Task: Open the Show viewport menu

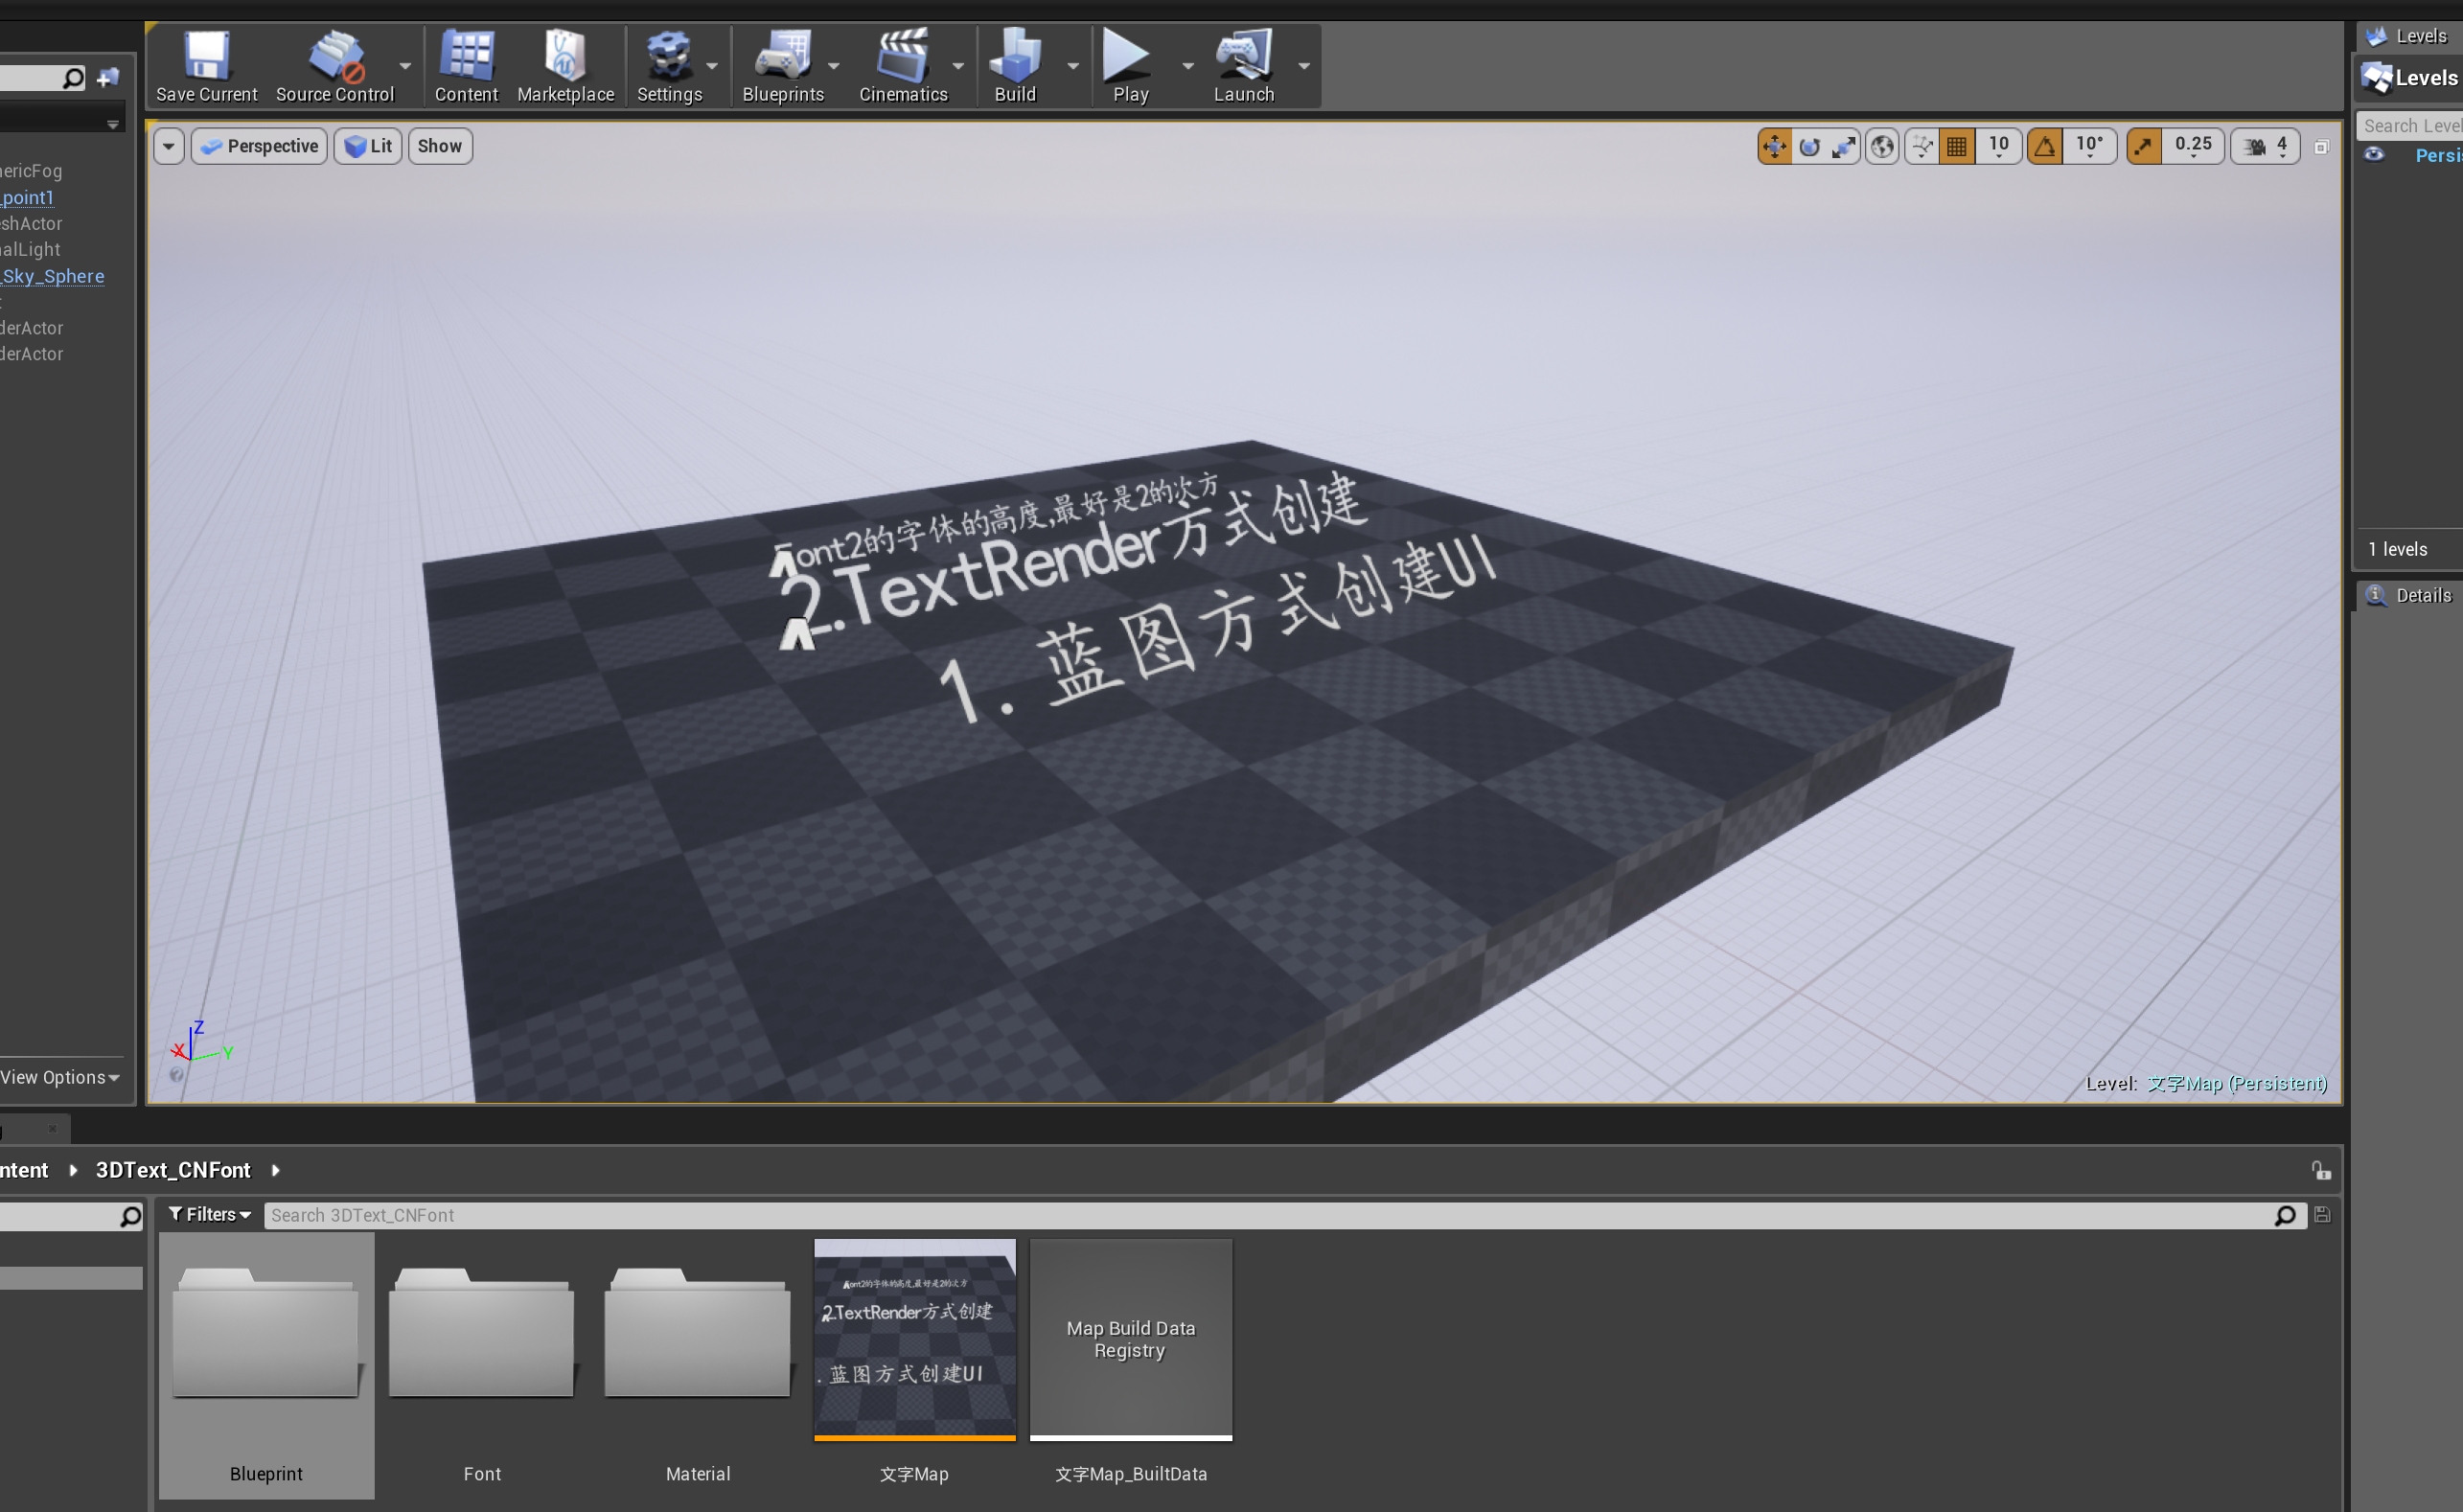Action: pyautogui.click(x=439, y=146)
